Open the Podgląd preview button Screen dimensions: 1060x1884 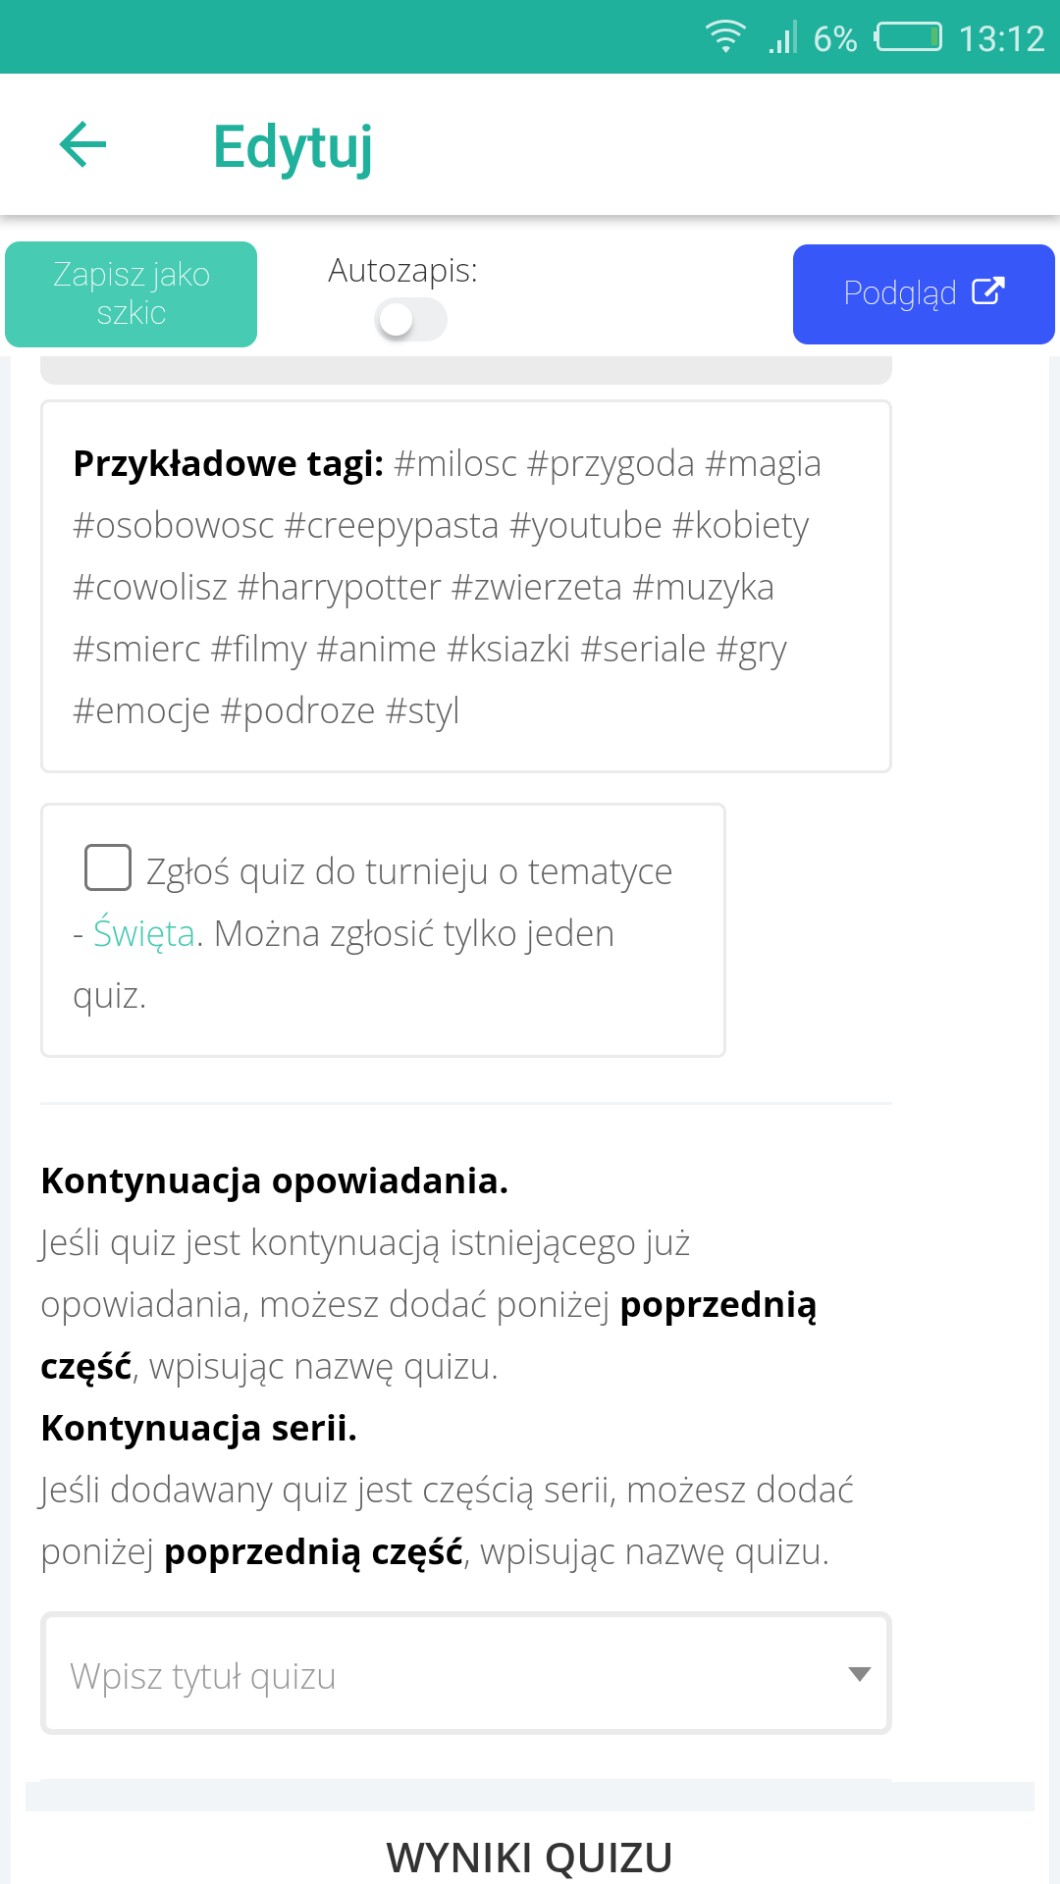(x=922, y=294)
